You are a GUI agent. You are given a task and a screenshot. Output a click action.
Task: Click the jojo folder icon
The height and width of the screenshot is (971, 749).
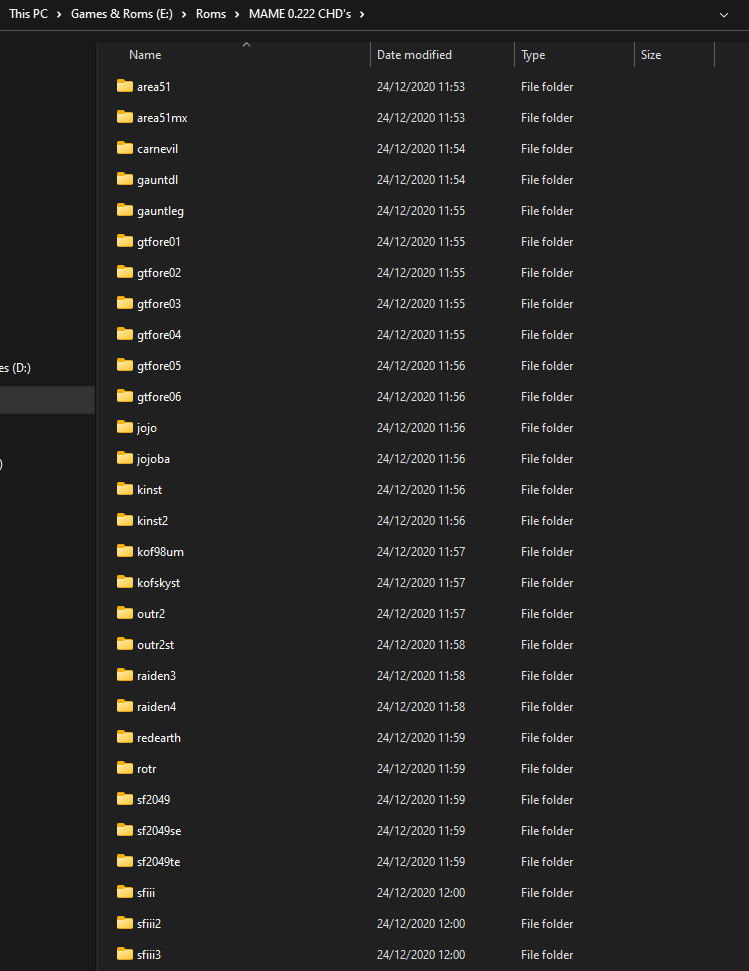[x=125, y=427]
